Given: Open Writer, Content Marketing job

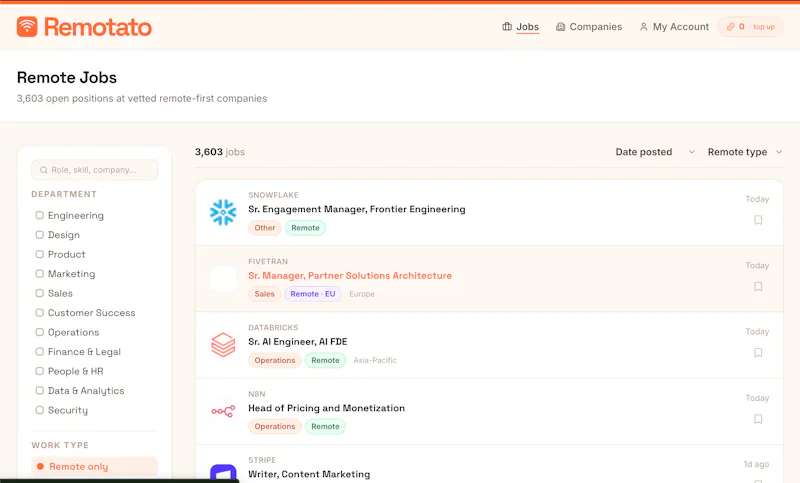Looking at the screenshot, I should (x=309, y=474).
